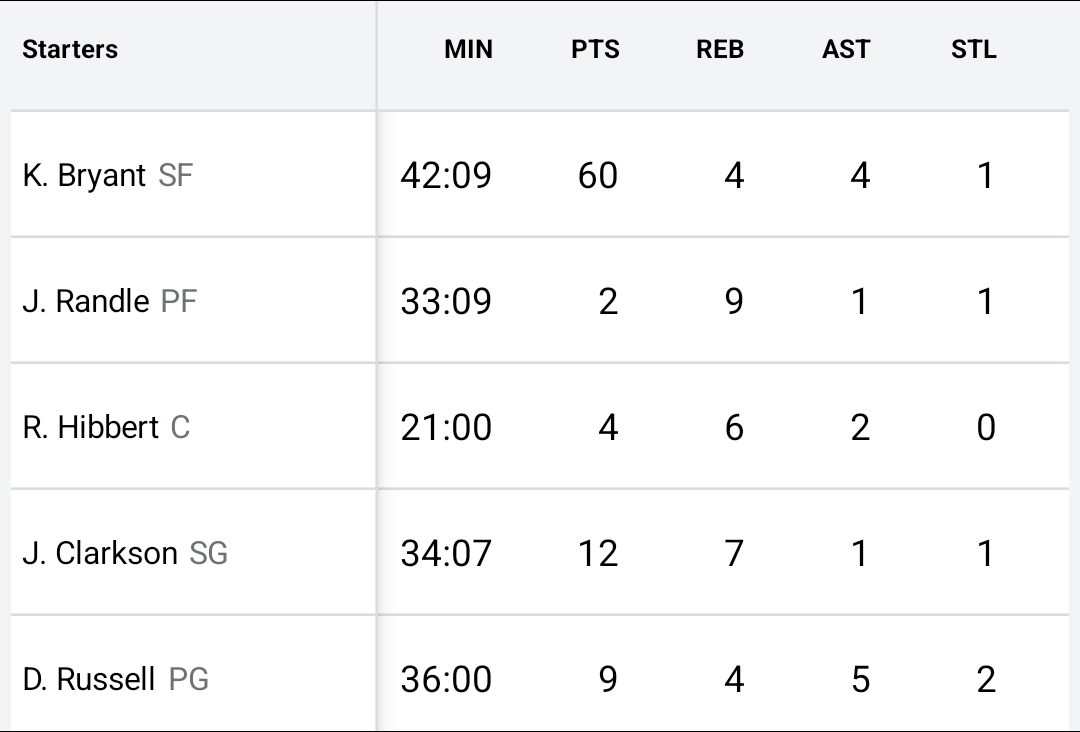Sort by PTS column header
Viewport: 1080px width, 732px height.
click(x=595, y=50)
